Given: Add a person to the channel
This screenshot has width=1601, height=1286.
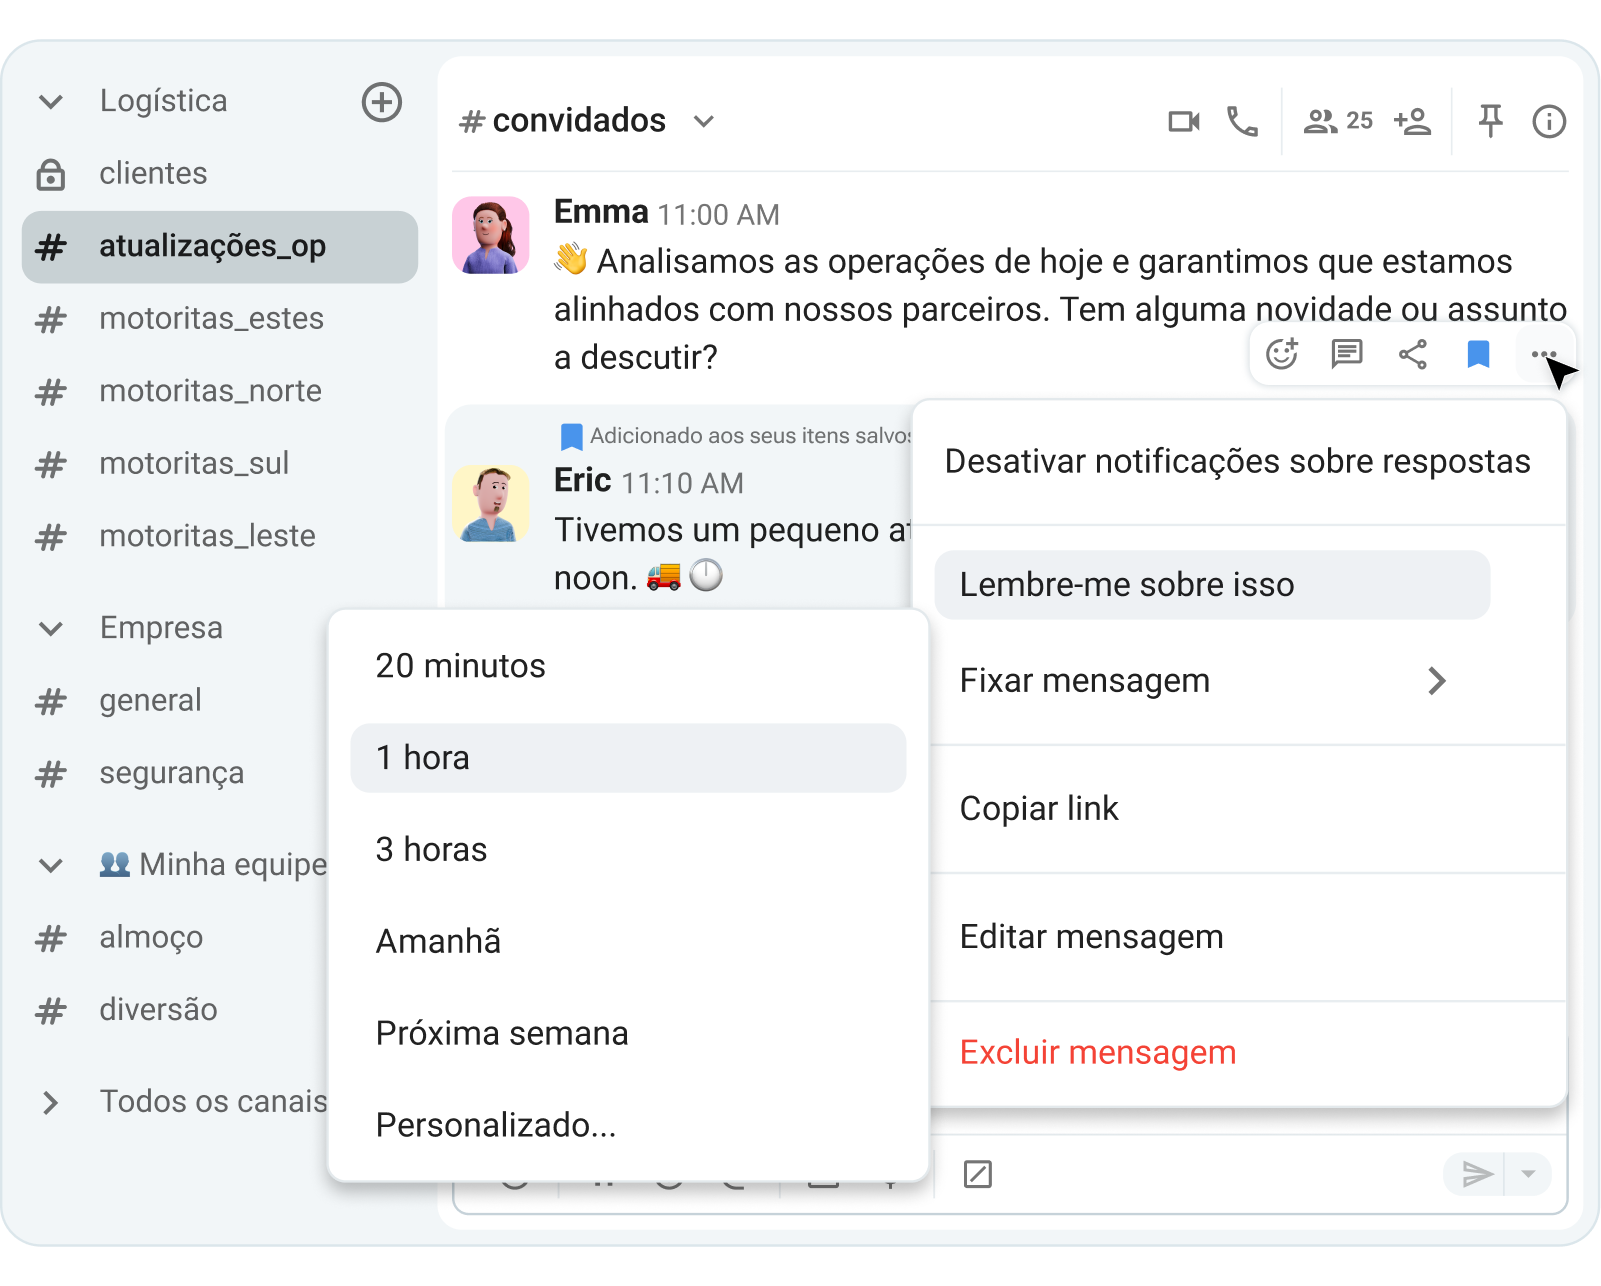Looking at the screenshot, I should pyautogui.click(x=1413, y=122).
